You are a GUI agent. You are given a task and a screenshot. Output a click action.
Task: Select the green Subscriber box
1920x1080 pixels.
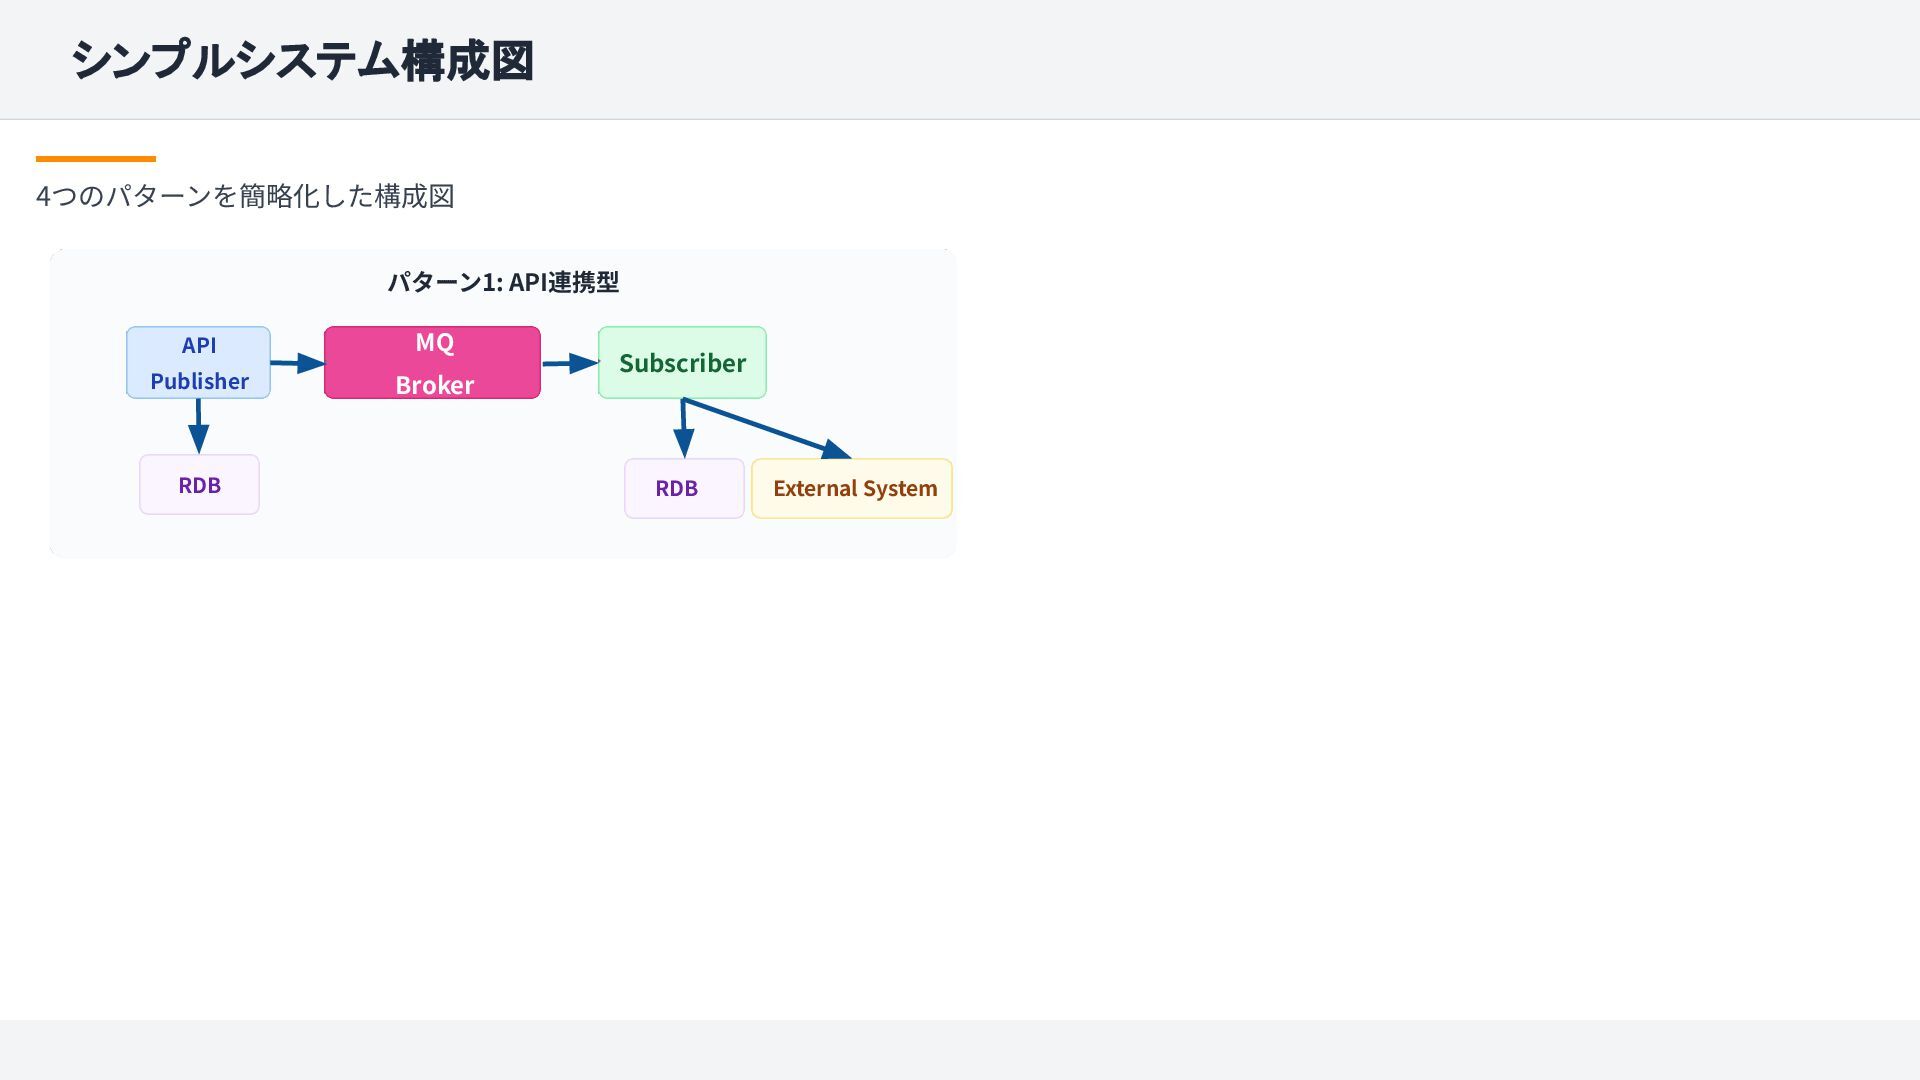(x=682, y=362)
